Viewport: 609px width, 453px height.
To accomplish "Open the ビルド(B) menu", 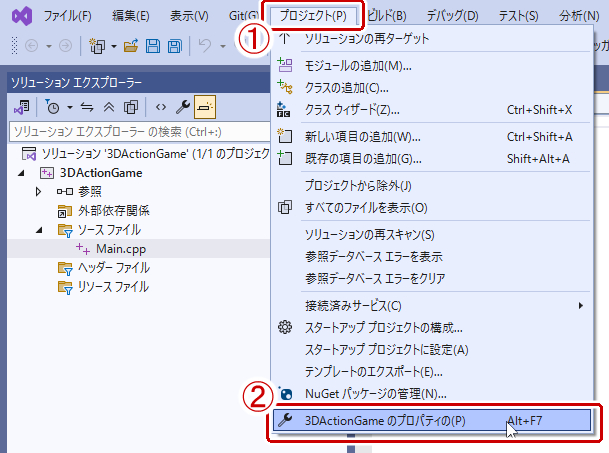I will [386, 16].
